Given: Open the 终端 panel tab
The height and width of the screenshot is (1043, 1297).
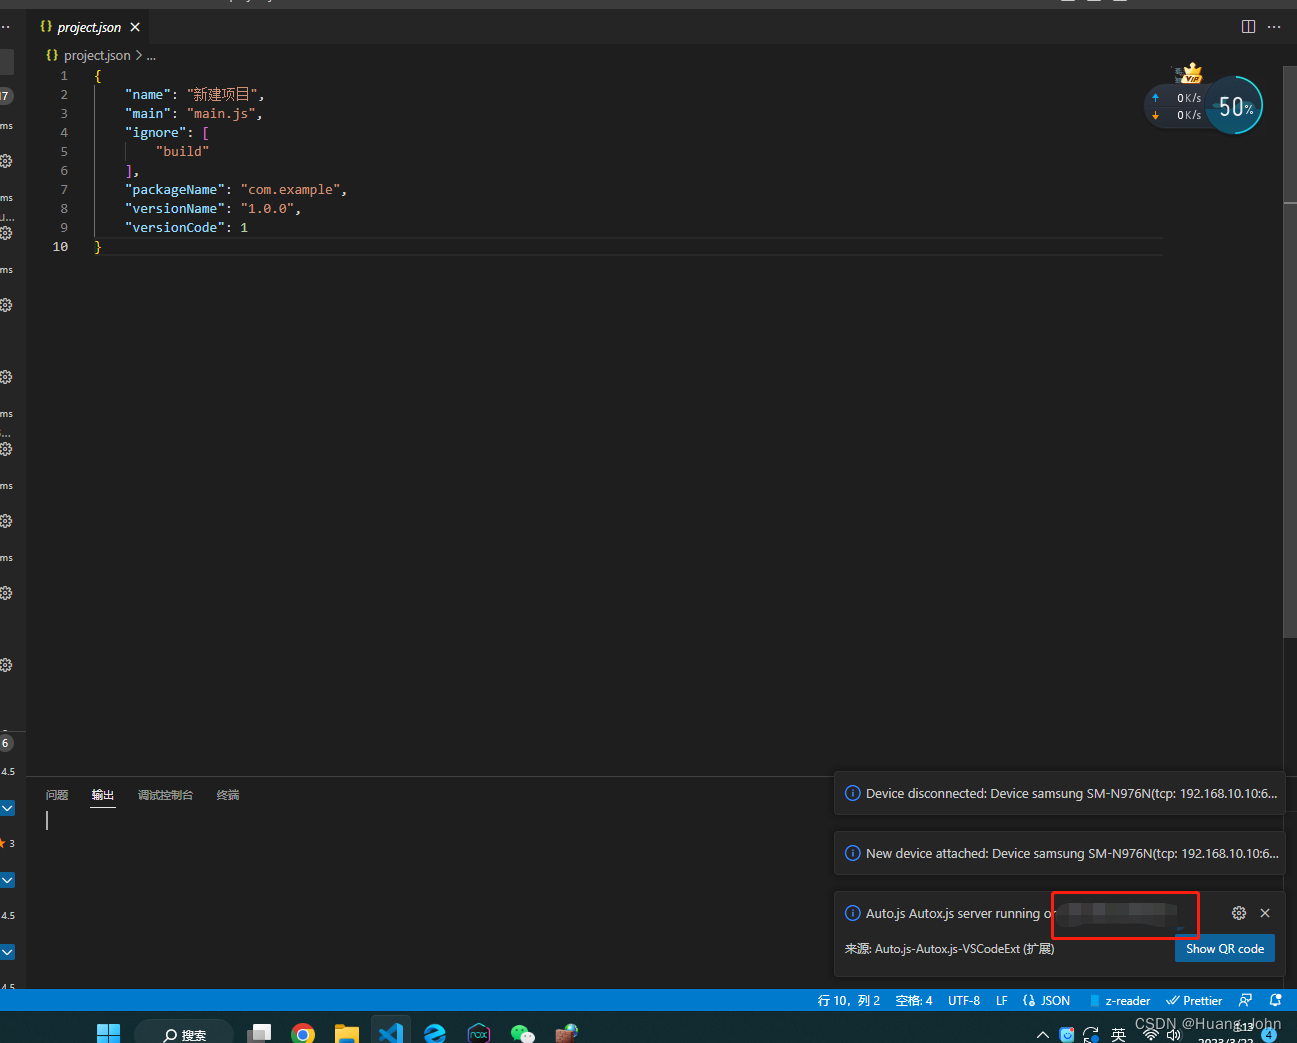Looking at the screenshot, I should pyautogui.click(x=228, y=795).
